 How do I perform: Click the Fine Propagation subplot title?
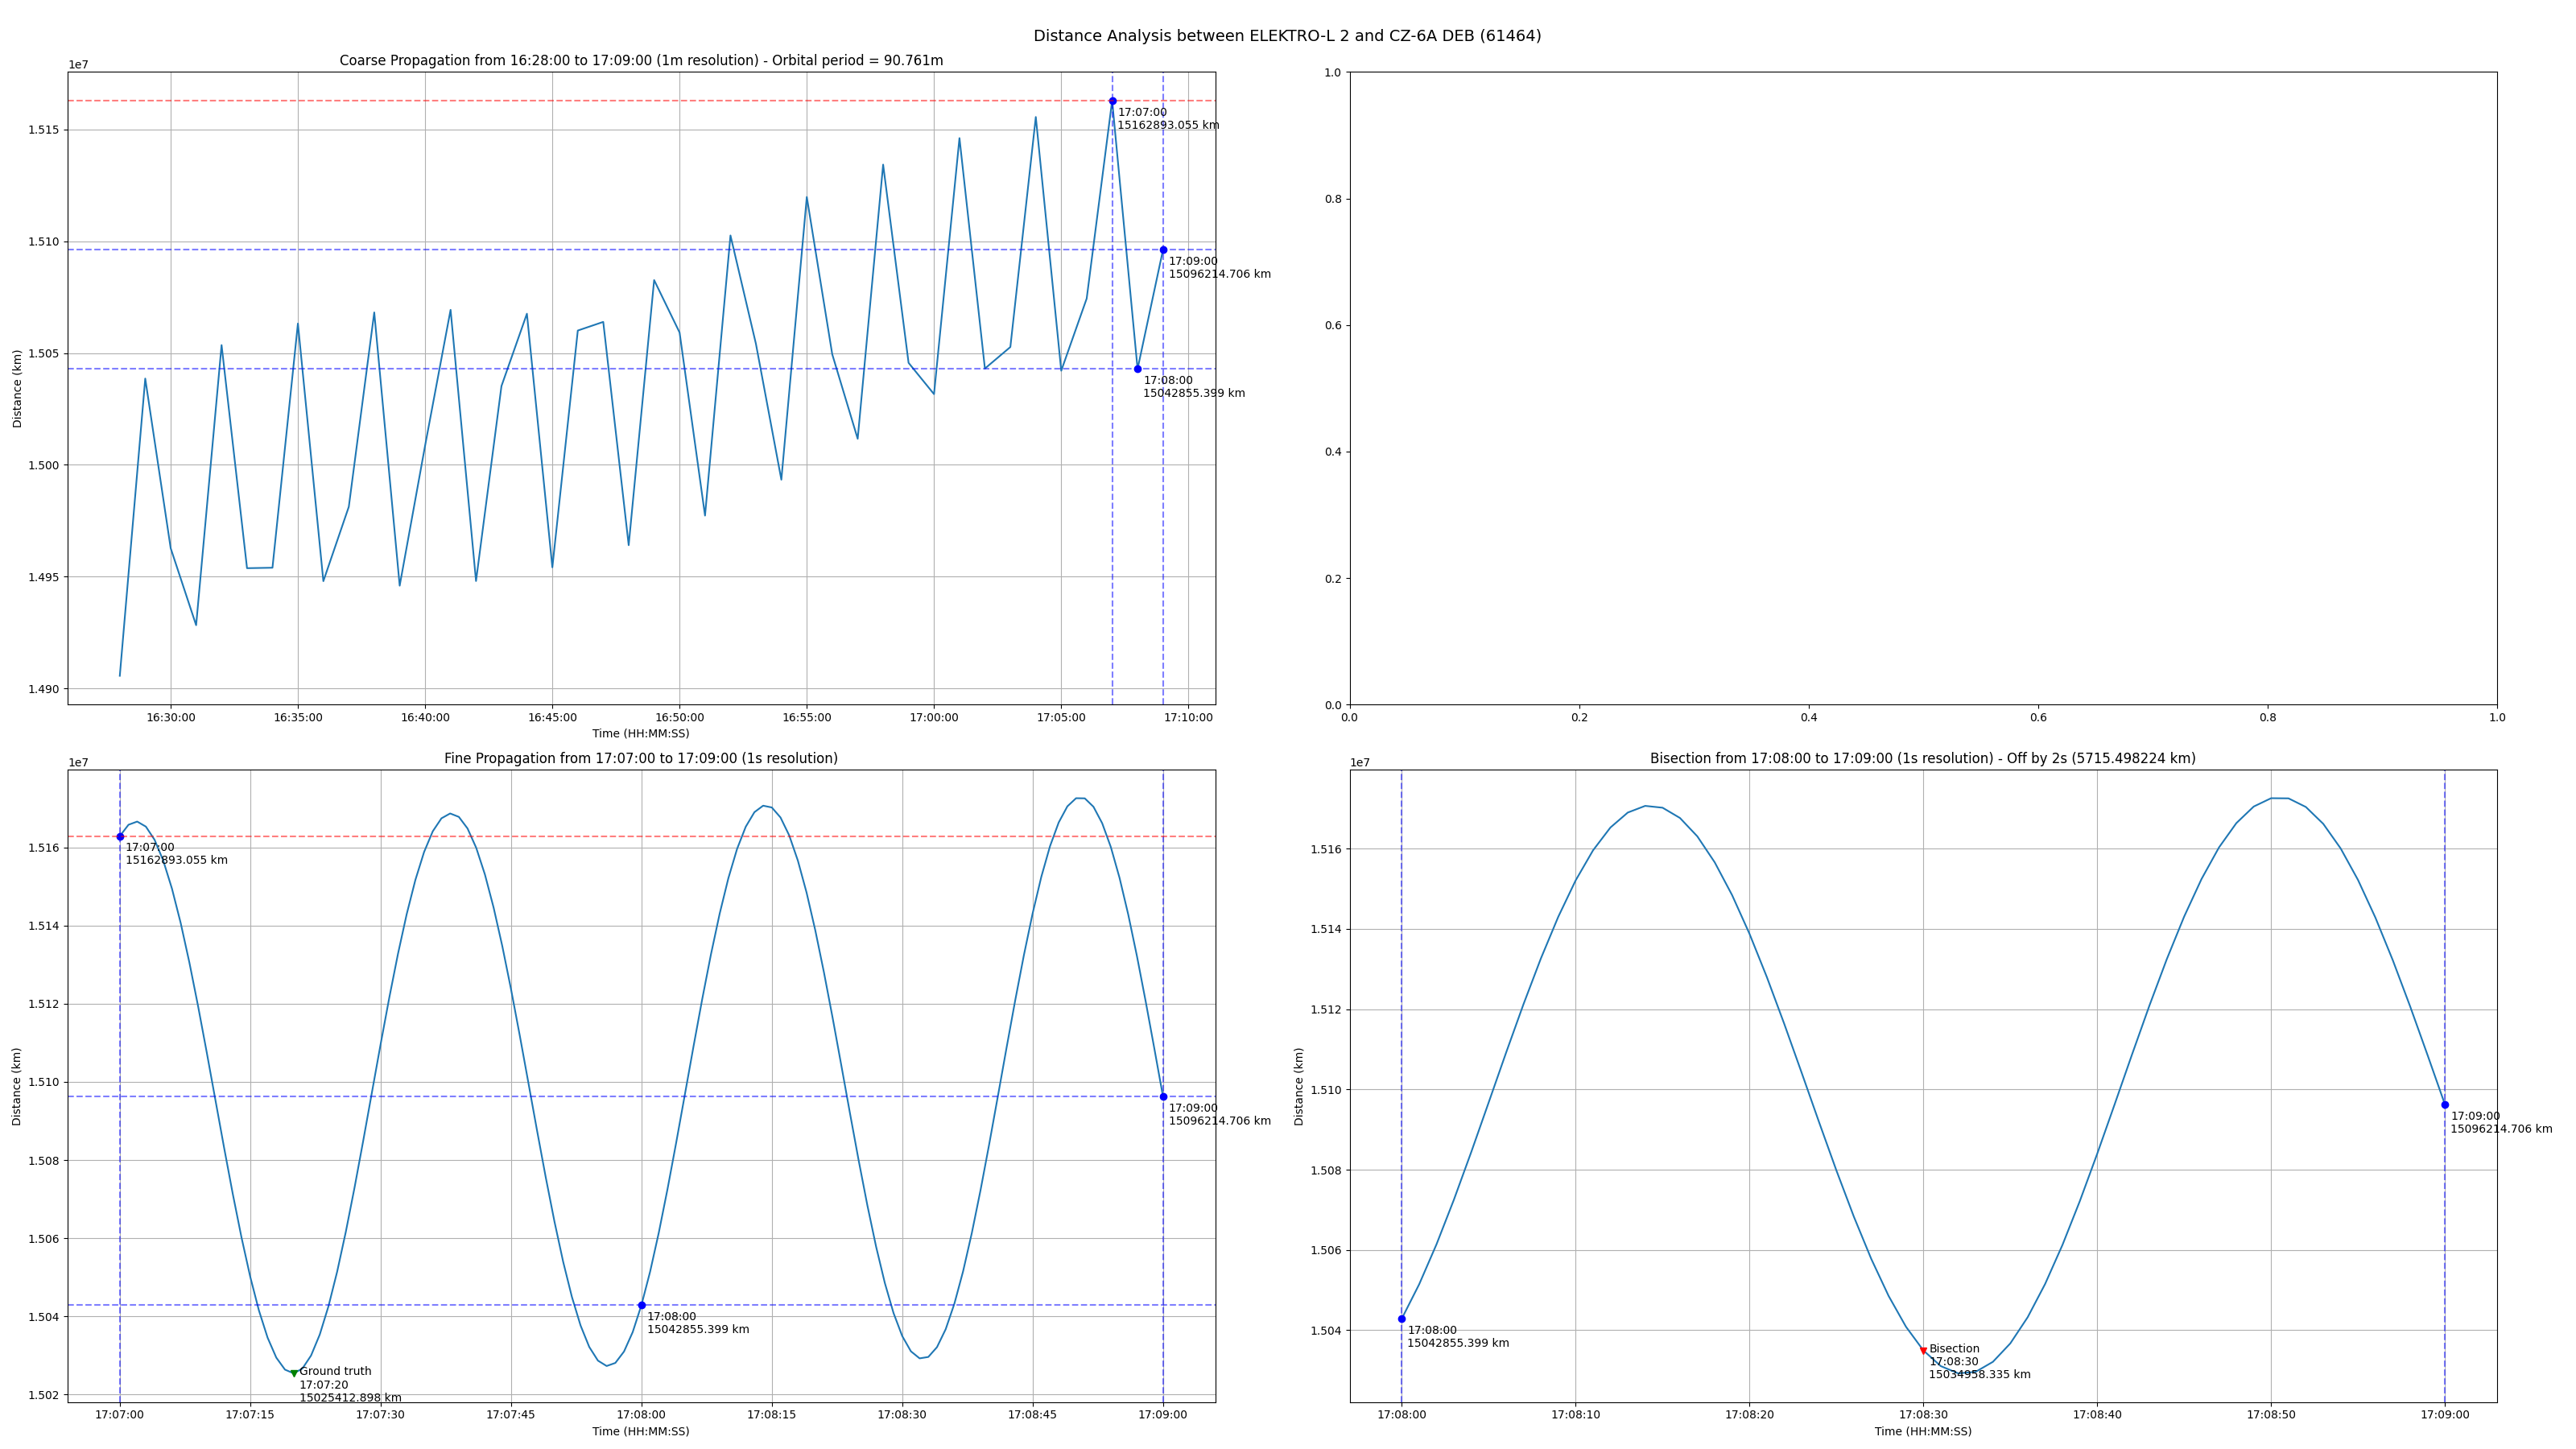pos(641,759)
